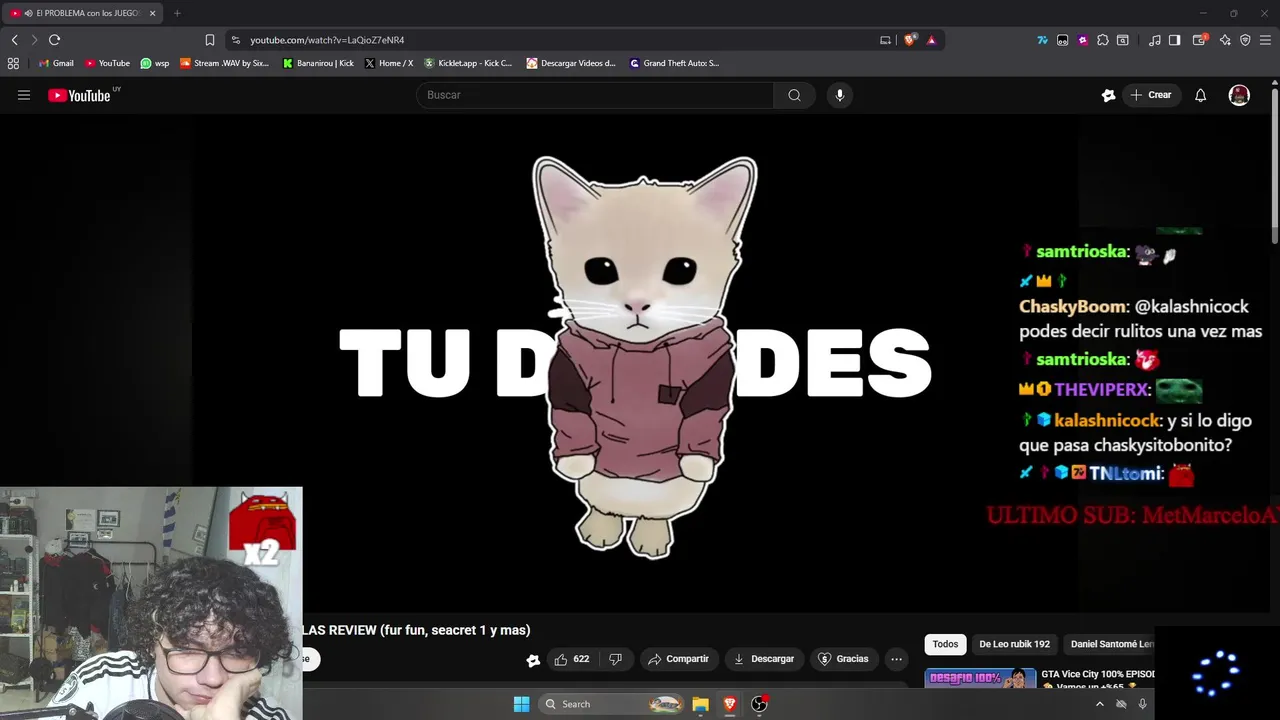Screen dimensions: 1280x720
Task: Open a new browser tab
Action: (x=177, y=13)
